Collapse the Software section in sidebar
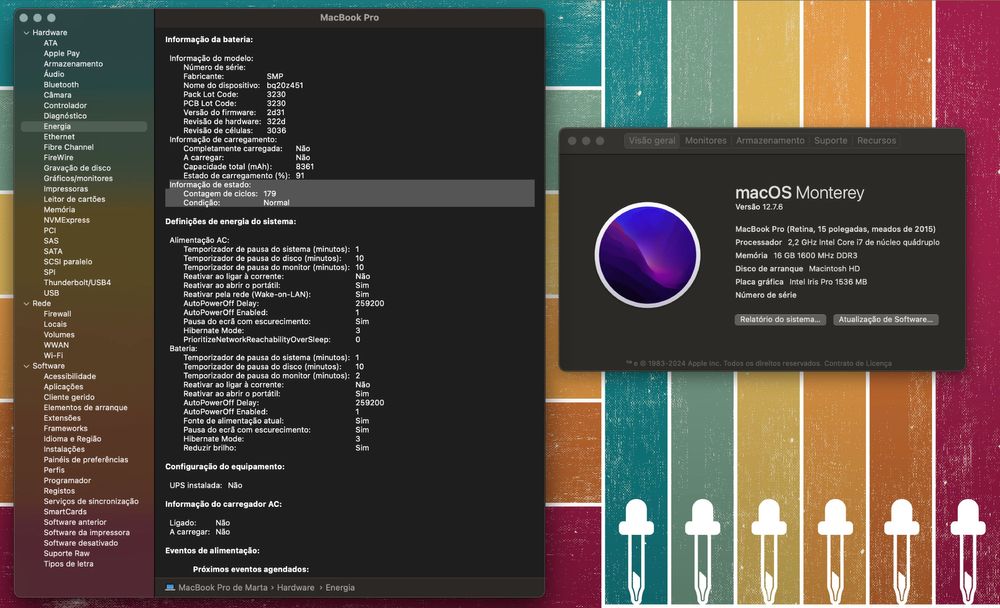 [x=26, y=366]
